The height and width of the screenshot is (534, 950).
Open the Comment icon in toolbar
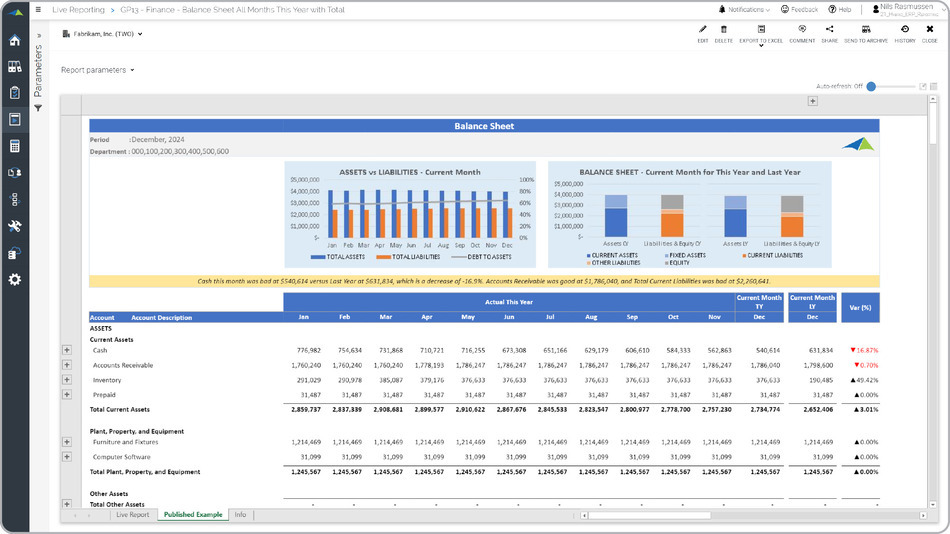802,30
